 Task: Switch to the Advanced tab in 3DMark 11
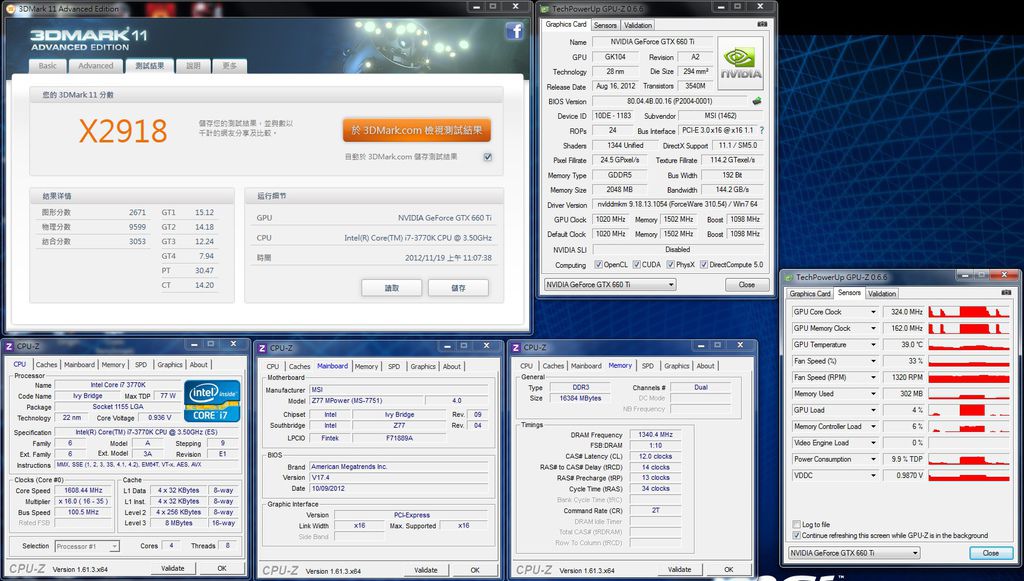(x=95, y=66)
